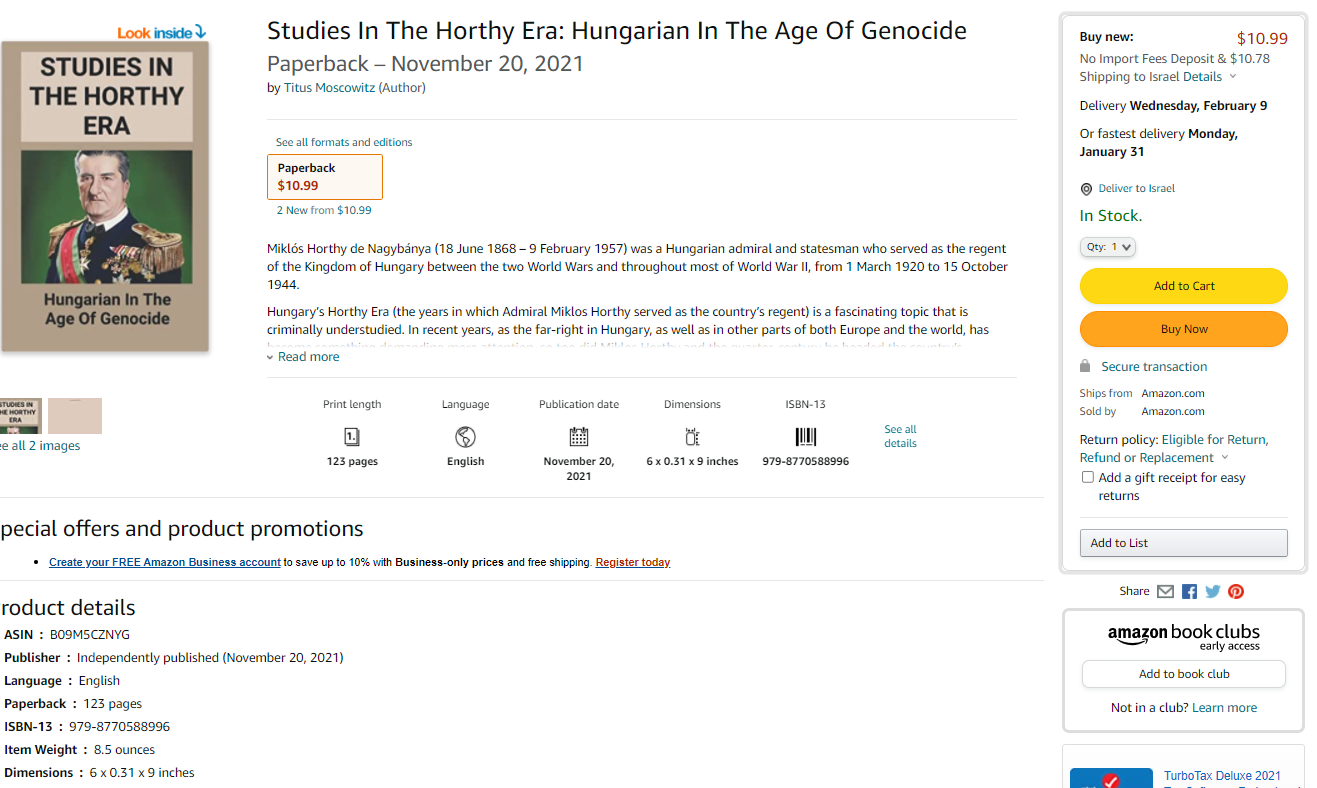This screenshot has width=1317, height=788.
Task: Click the print length page icon
Action: [x=352, y=436]
